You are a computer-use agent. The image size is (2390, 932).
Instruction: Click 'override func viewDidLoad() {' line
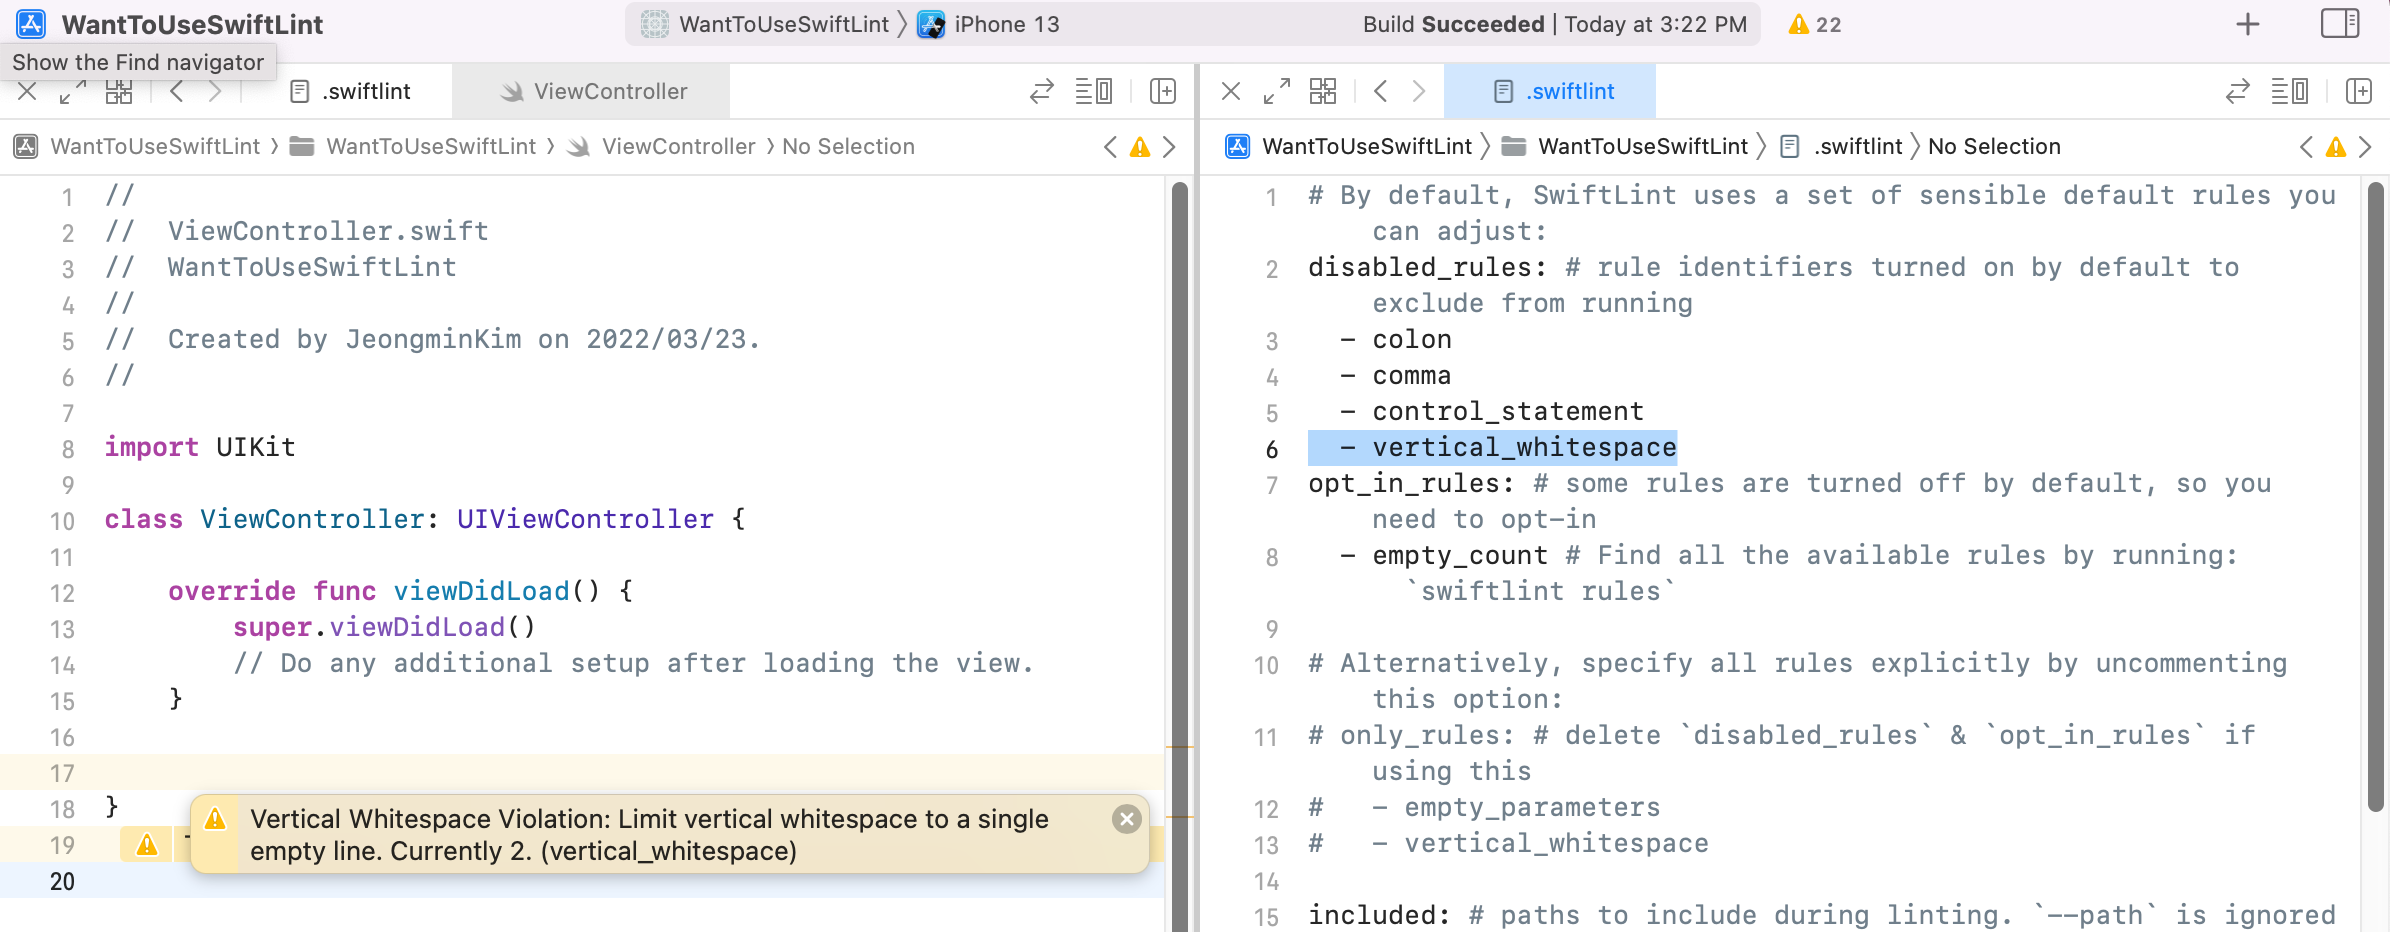click(x=400, y=591)
